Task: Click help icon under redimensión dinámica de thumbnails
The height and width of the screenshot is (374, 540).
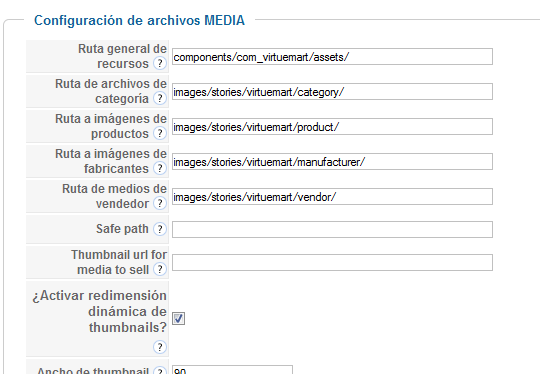Action: click(x=160, y=347)
